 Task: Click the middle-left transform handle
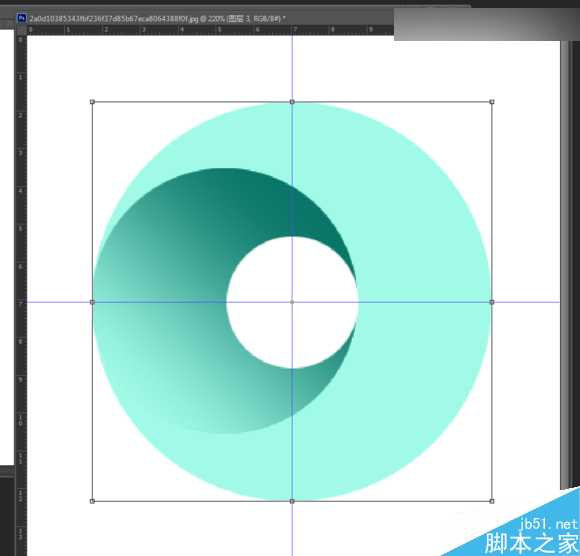pos(92,302)
